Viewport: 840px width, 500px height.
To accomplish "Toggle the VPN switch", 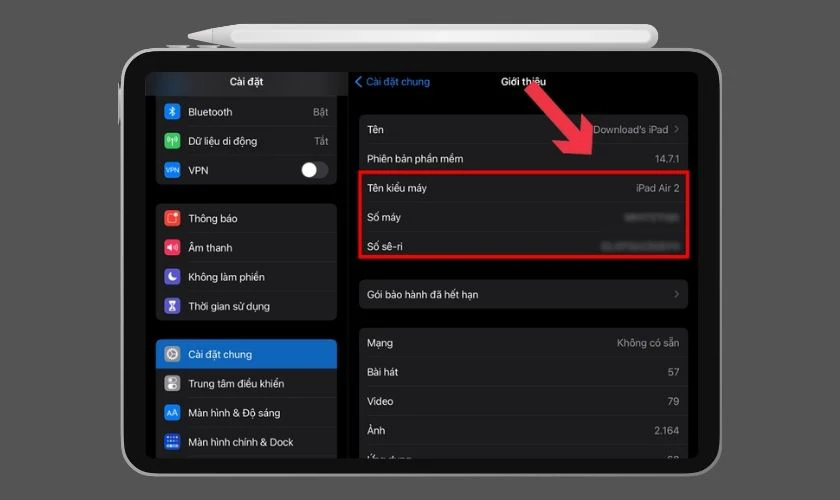I will [x=314, y=170].
